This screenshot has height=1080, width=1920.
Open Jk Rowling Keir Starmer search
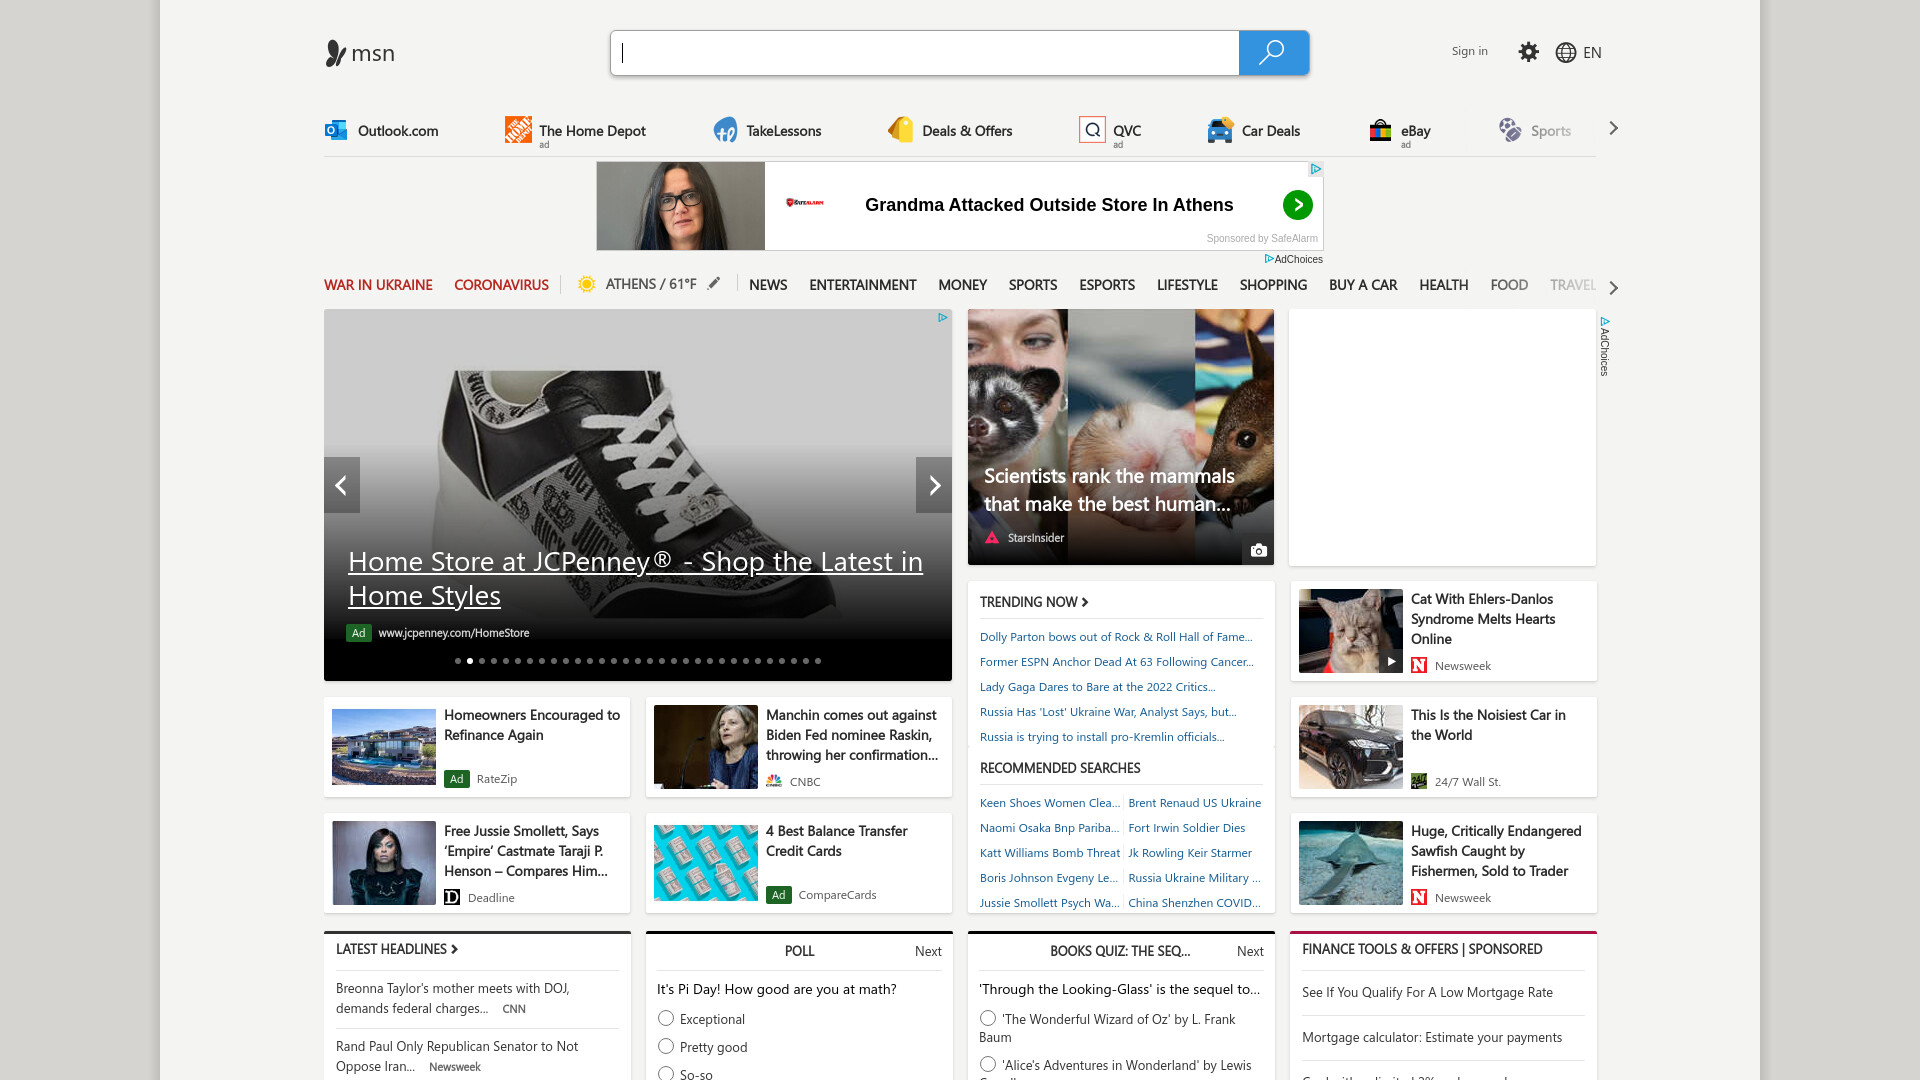point(1190,853)
